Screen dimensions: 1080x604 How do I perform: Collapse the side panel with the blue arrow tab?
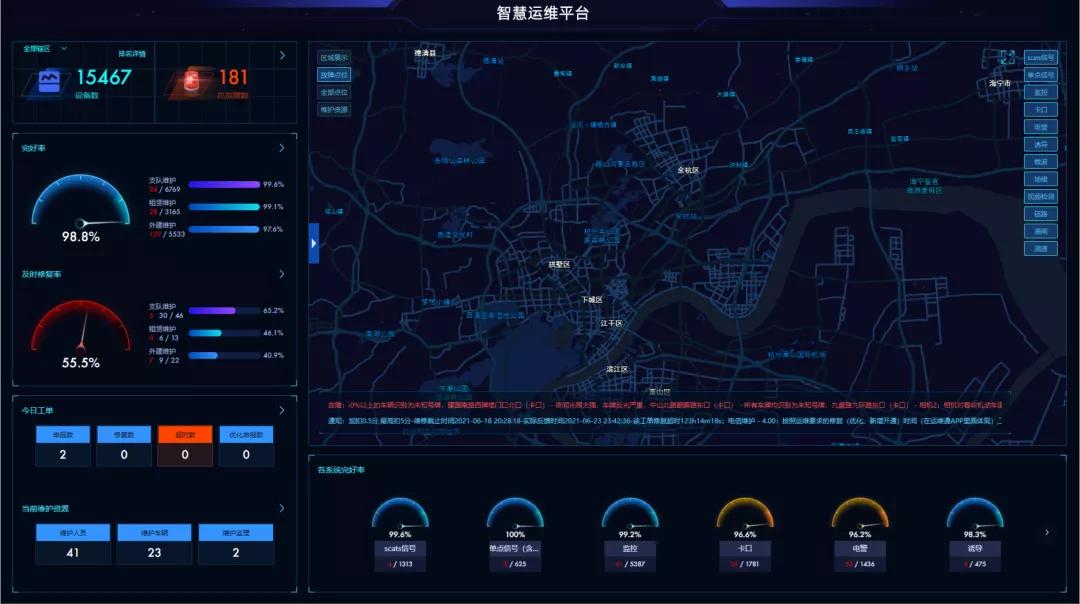[x=313, y=243]
